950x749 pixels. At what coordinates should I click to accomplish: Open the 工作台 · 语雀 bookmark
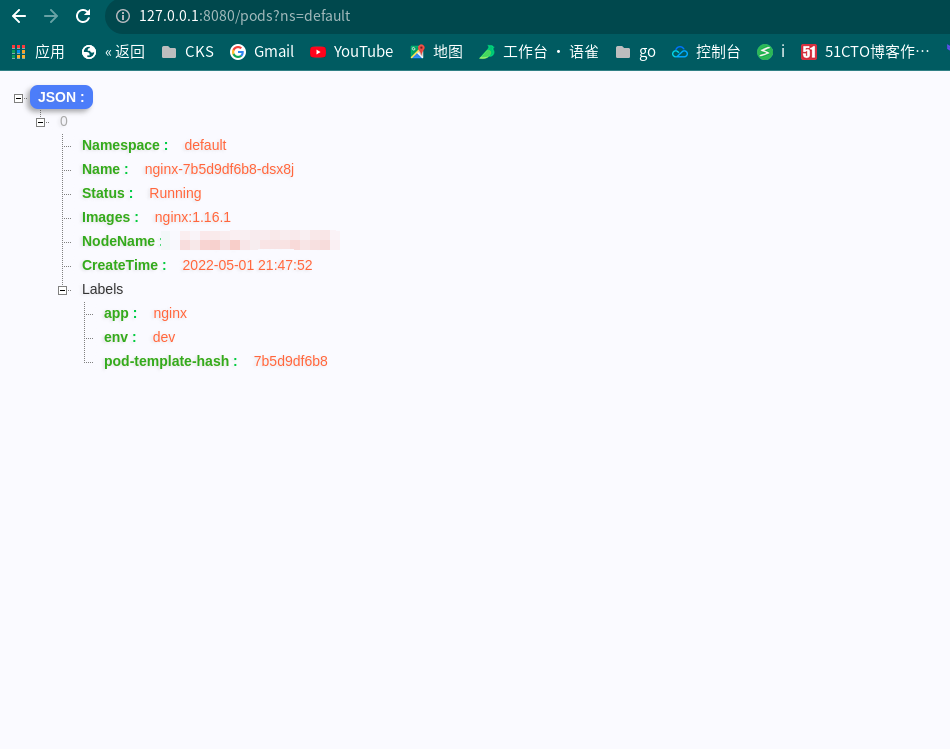point(539,52)
